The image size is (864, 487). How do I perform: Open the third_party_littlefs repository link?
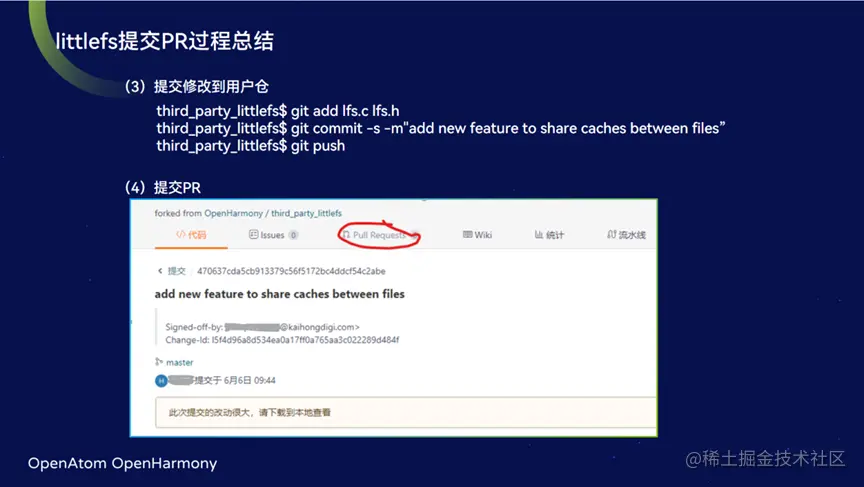pyautogui.click(x=306, y=213)
